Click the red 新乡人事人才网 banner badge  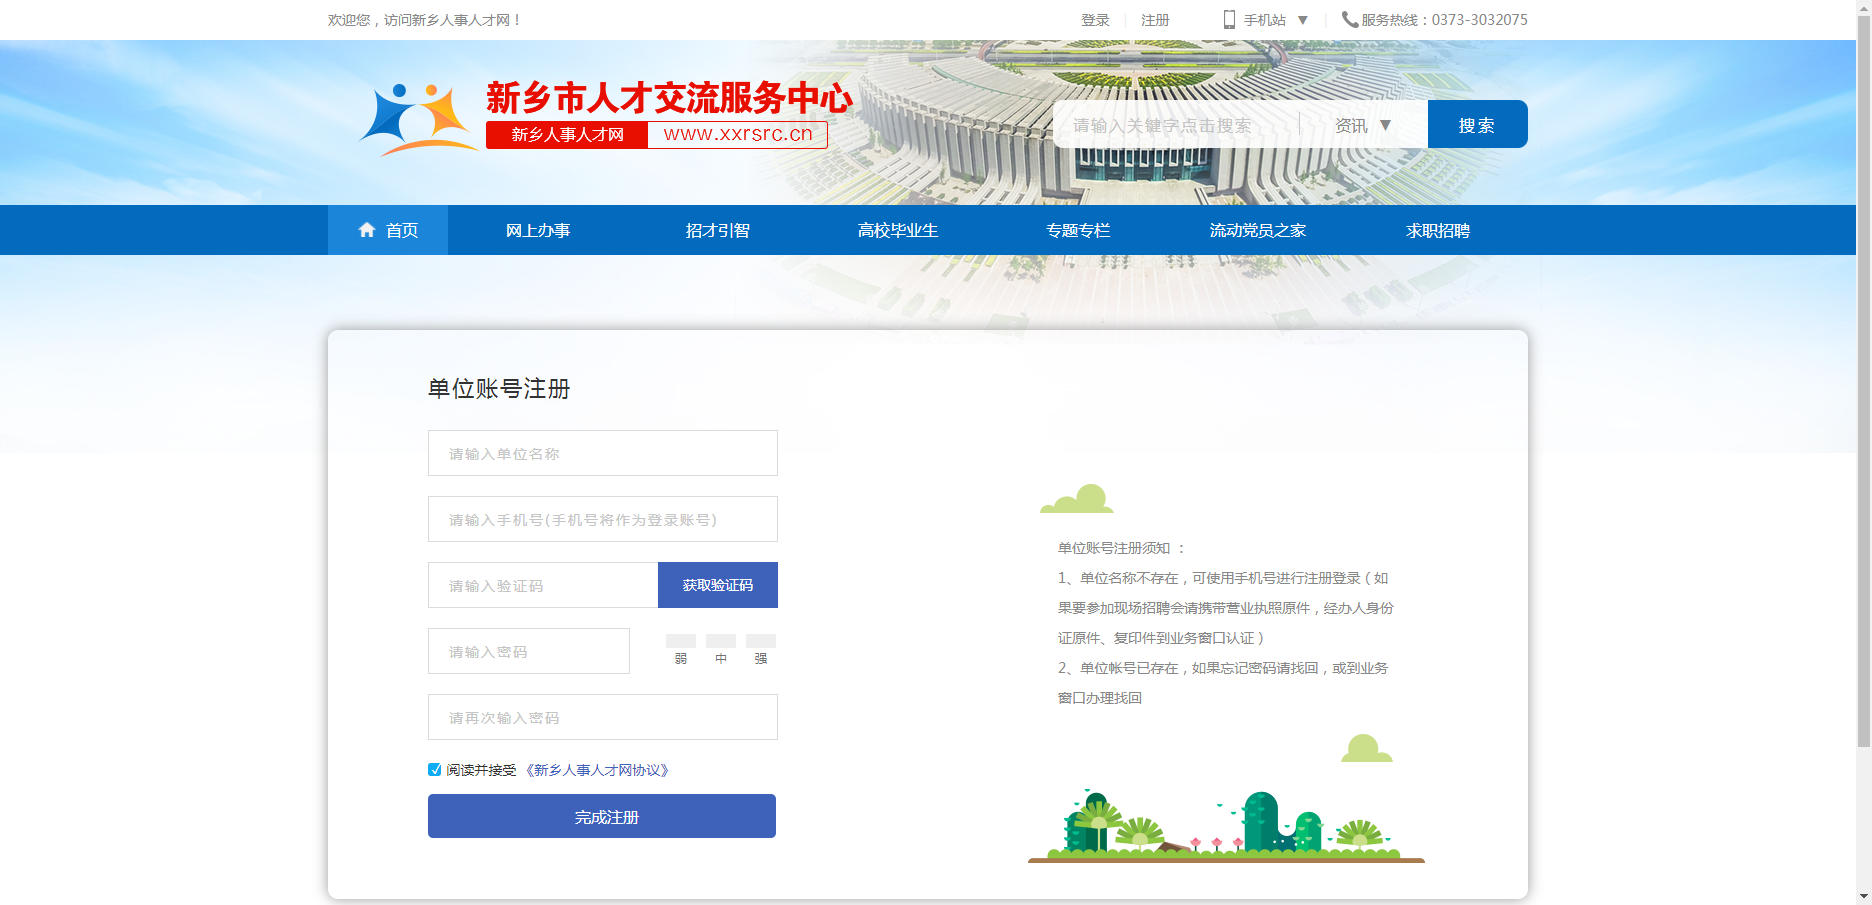pyautogui.click(x=567, y=135)
